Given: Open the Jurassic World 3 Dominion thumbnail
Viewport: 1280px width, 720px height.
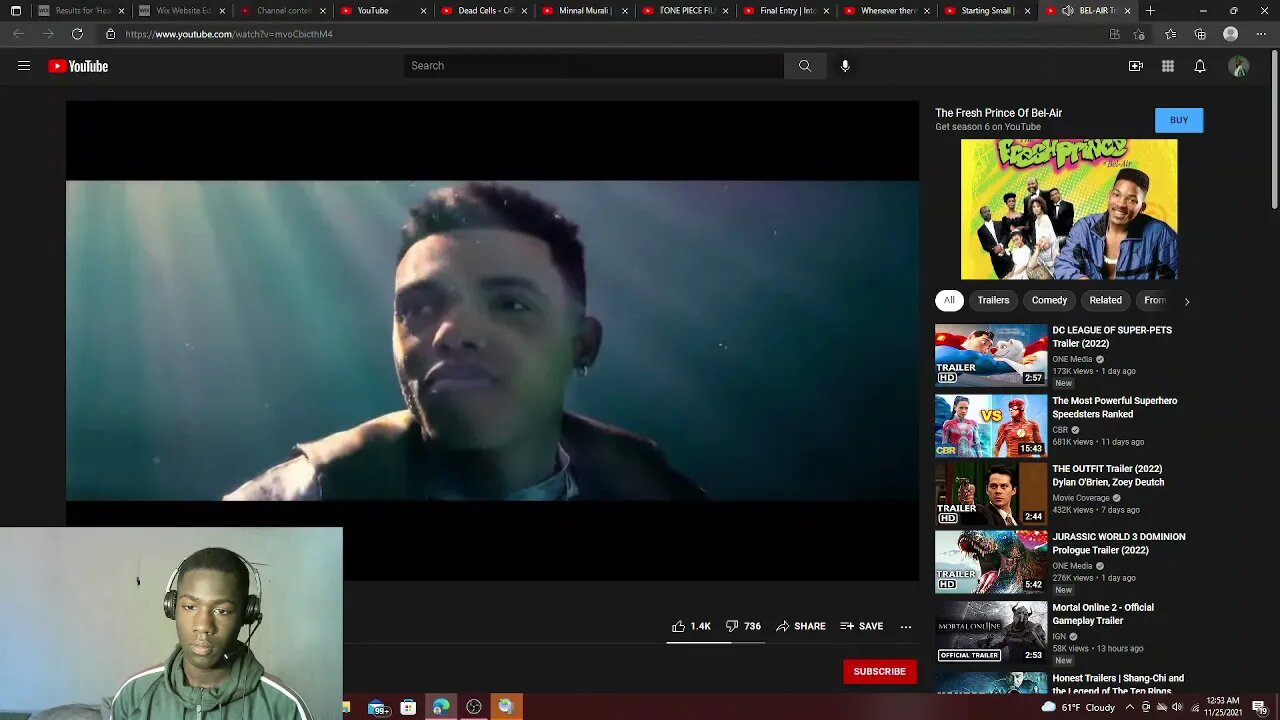Looking at the screenshot, I should click(x=991, y=562).
